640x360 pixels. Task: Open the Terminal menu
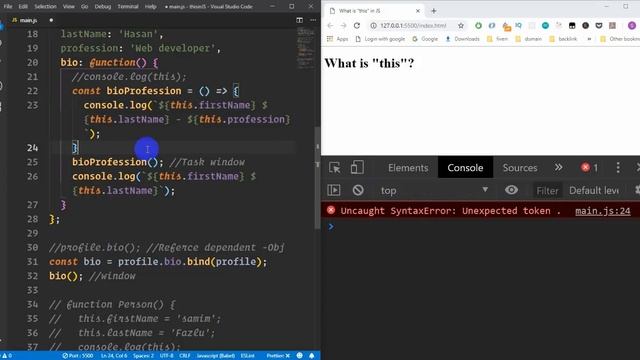(x=128, y=7)
